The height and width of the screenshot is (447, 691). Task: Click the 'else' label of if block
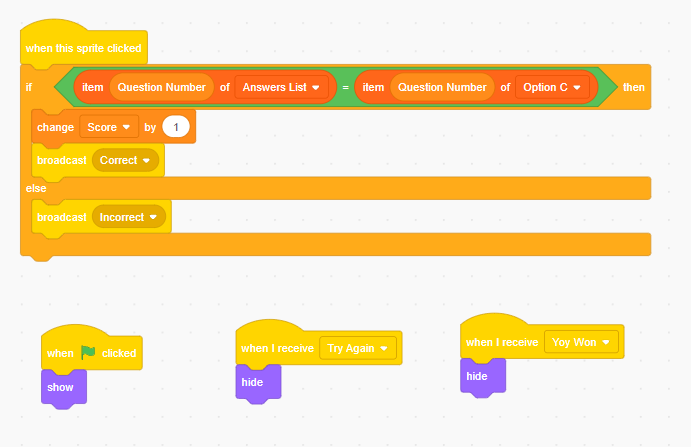(x=36, y=188)
